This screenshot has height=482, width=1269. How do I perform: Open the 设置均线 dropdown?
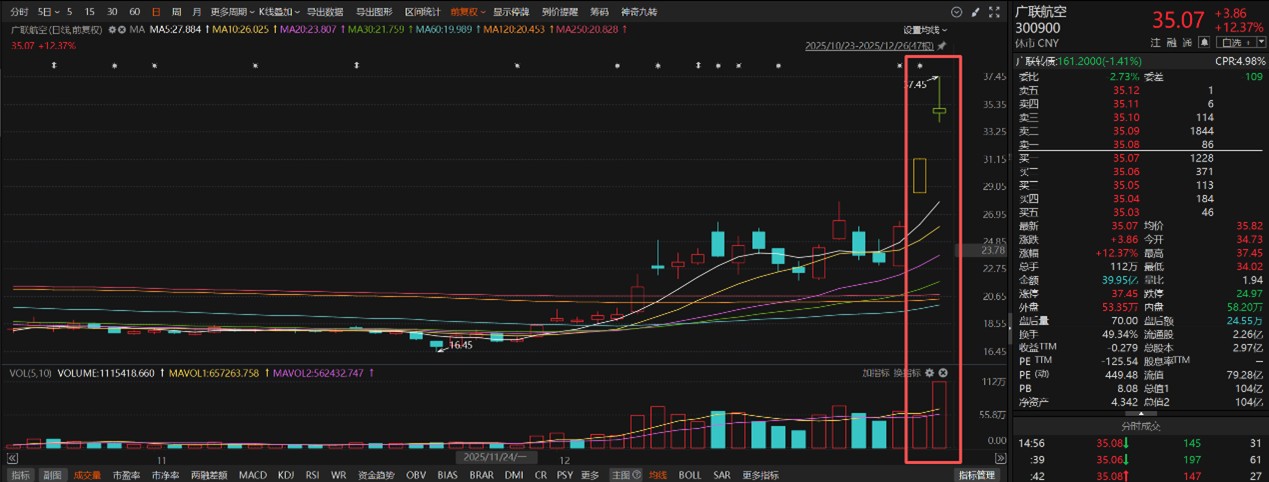(926, 30)
